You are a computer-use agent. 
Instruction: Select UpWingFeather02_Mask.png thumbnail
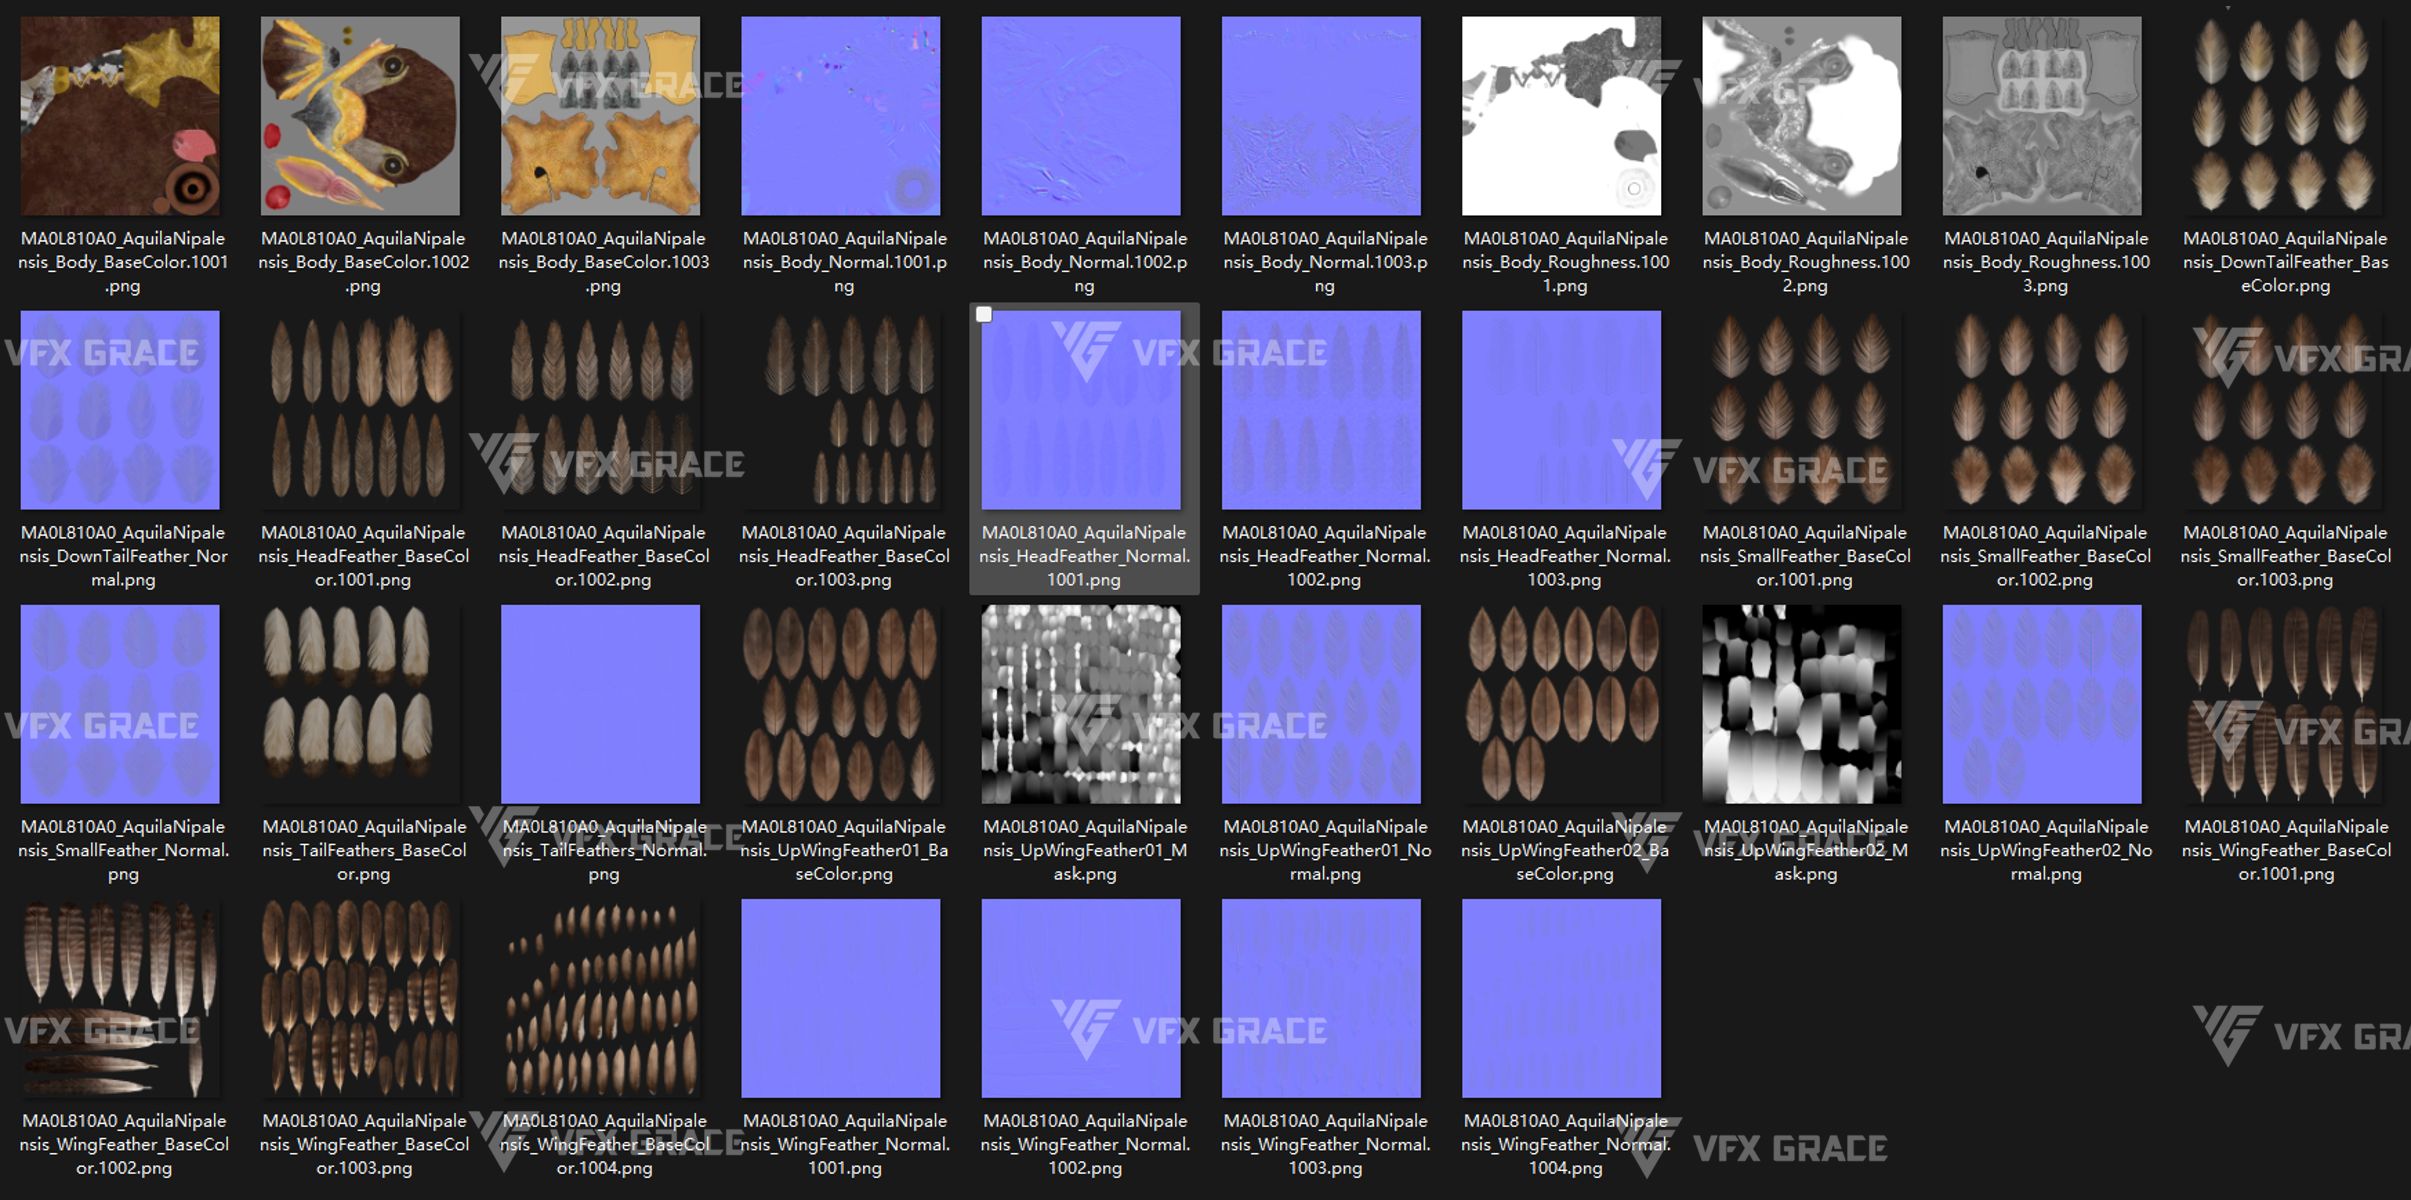1801,704
